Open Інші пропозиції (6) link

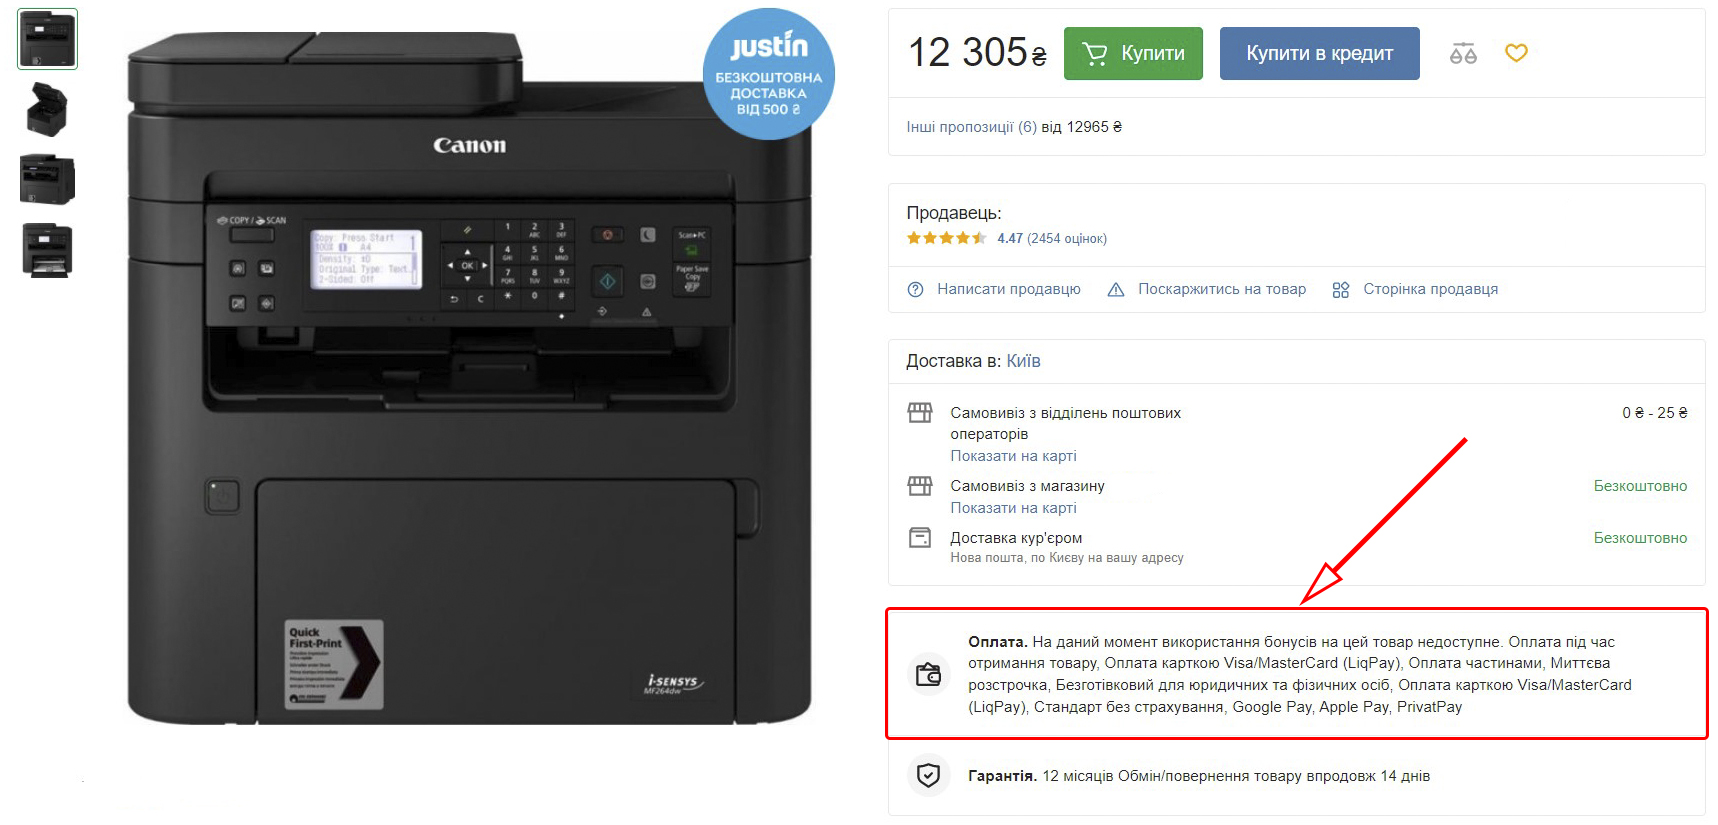pos(971,127)
